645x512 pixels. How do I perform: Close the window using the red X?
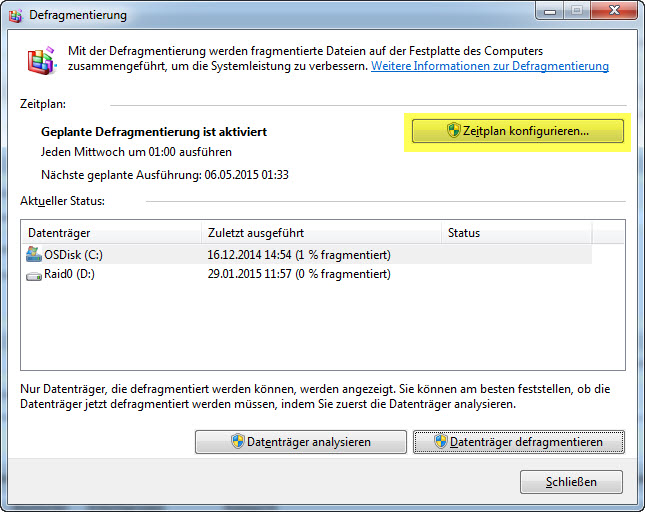pyautogui.click(x=613, y=11)
